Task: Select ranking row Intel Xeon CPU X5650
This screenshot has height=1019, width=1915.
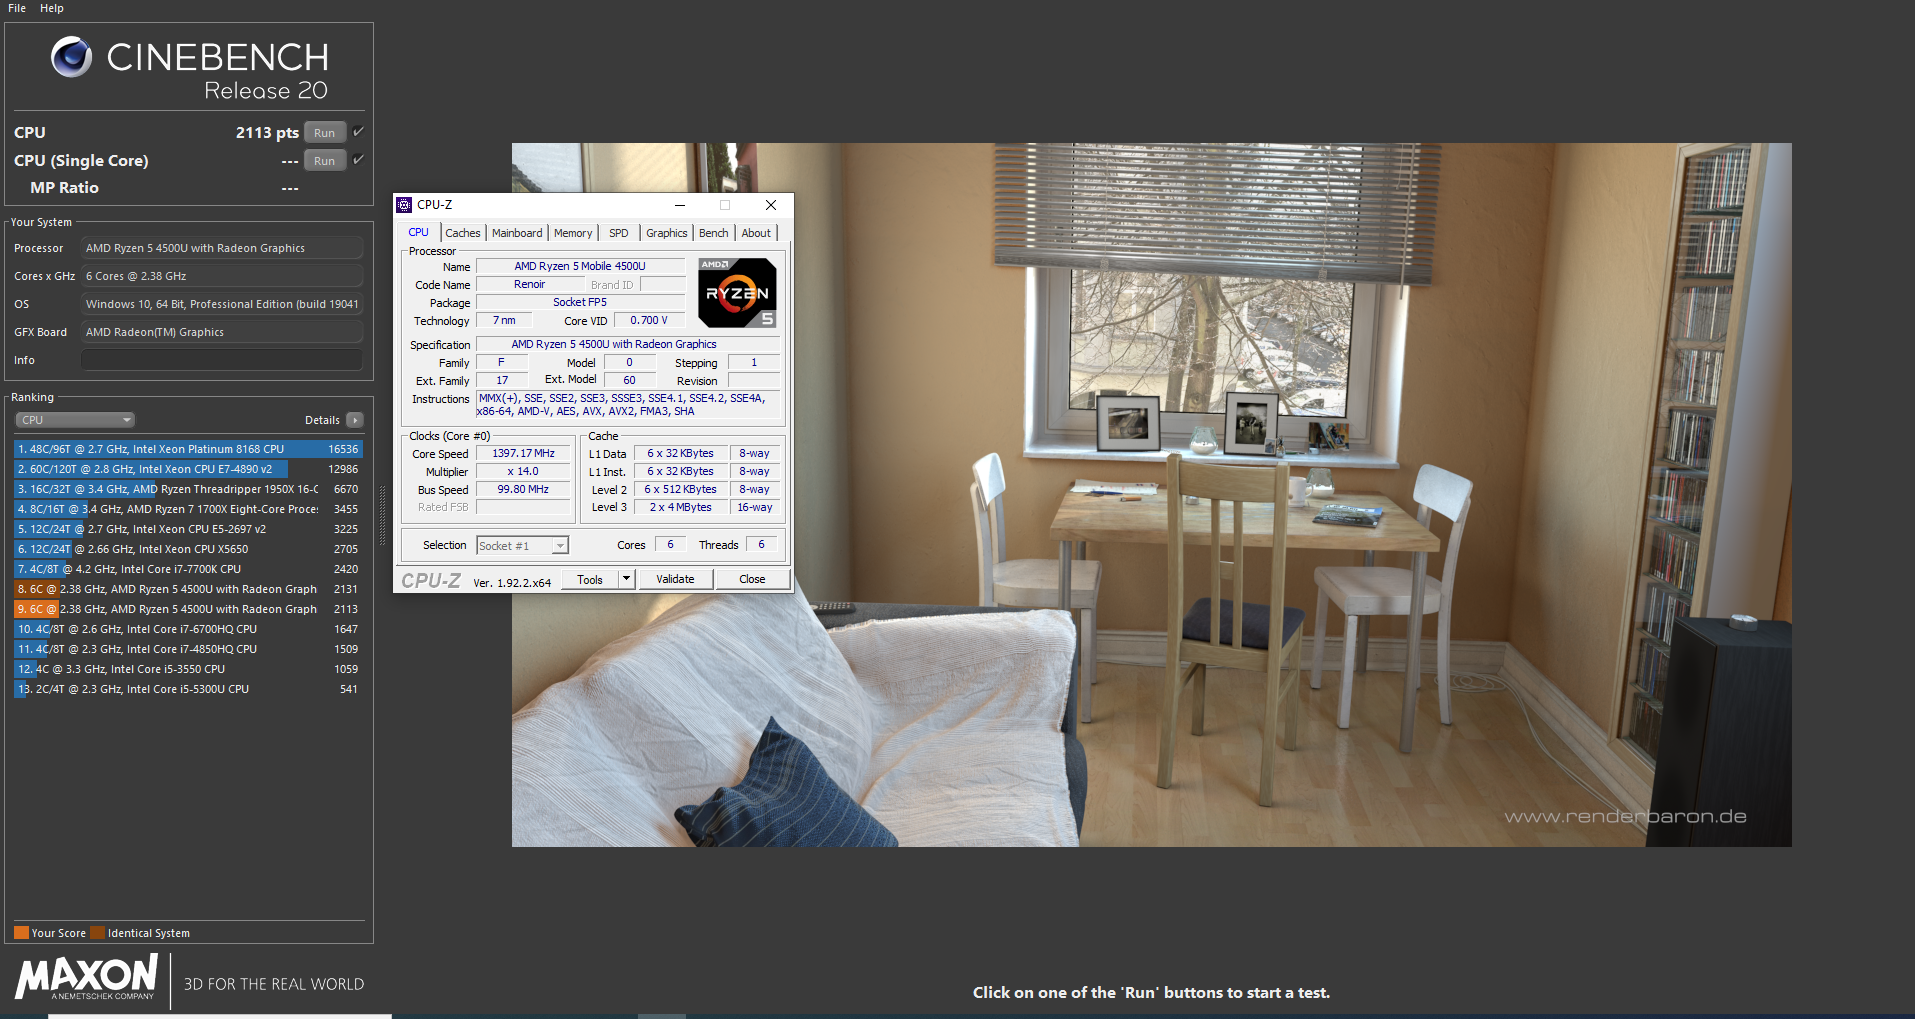Action: (188, 549)
